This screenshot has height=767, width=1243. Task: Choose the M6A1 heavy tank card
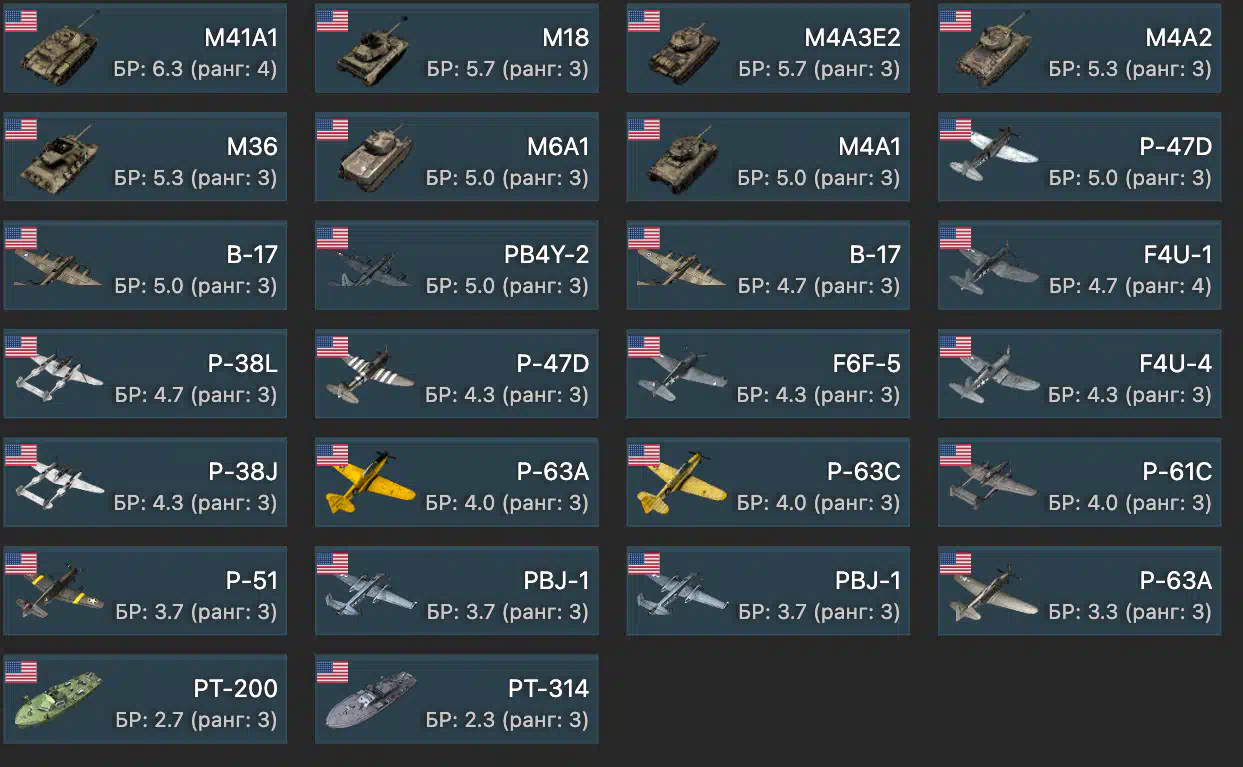point(457,158)
